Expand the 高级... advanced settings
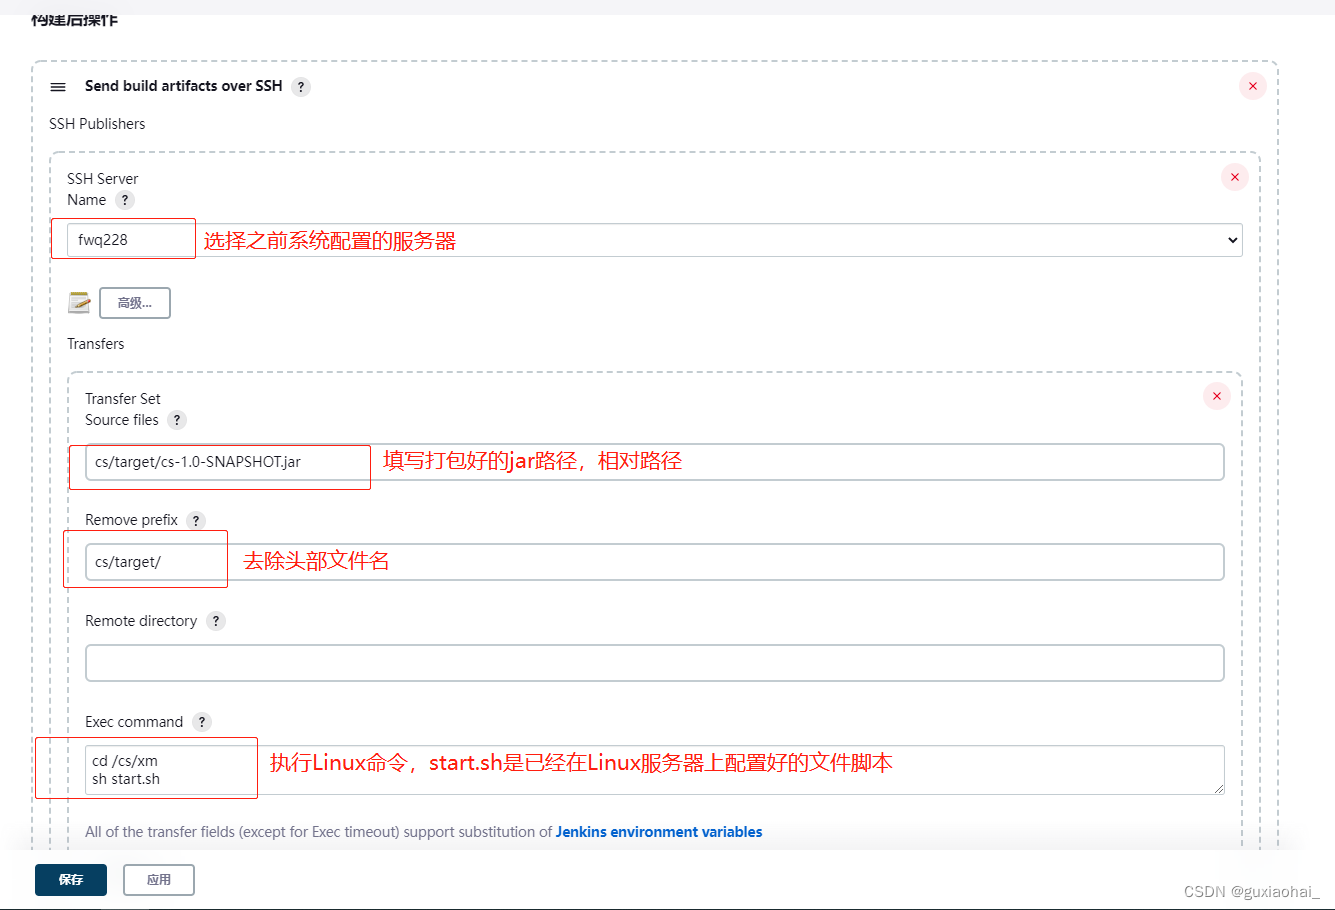This screenshot has width=1335, height=910. tap(135, 303)
